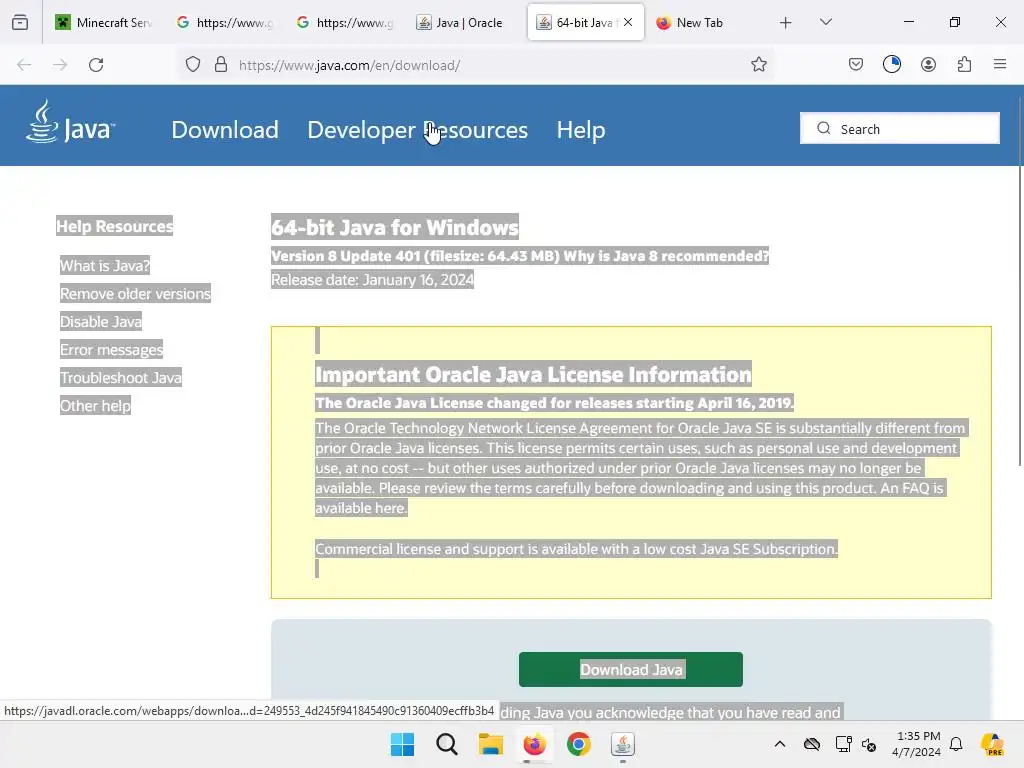Reload the current page
Screen dimensions: 1024x768
tap(96, 65)
